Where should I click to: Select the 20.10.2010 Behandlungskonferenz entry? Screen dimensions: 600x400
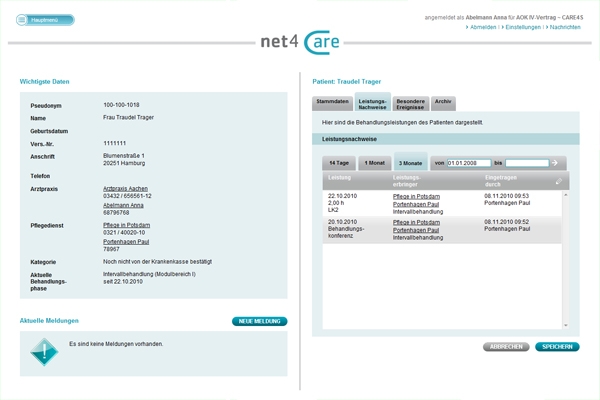pos(442,230)
